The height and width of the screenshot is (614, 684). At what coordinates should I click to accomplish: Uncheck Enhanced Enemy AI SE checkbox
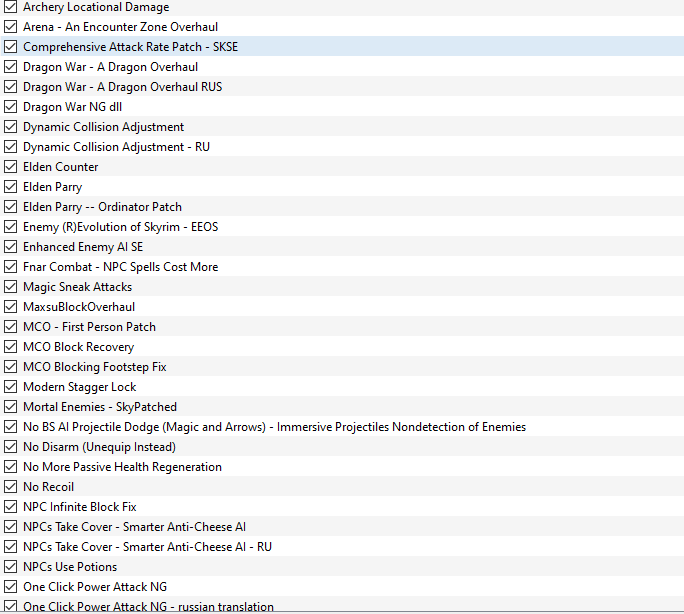[x=10, y=247]
